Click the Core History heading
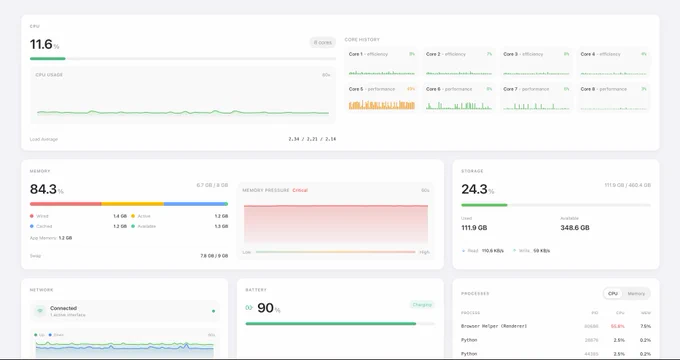The height and width of the screenshot is (360, 680). coord(362,39)
